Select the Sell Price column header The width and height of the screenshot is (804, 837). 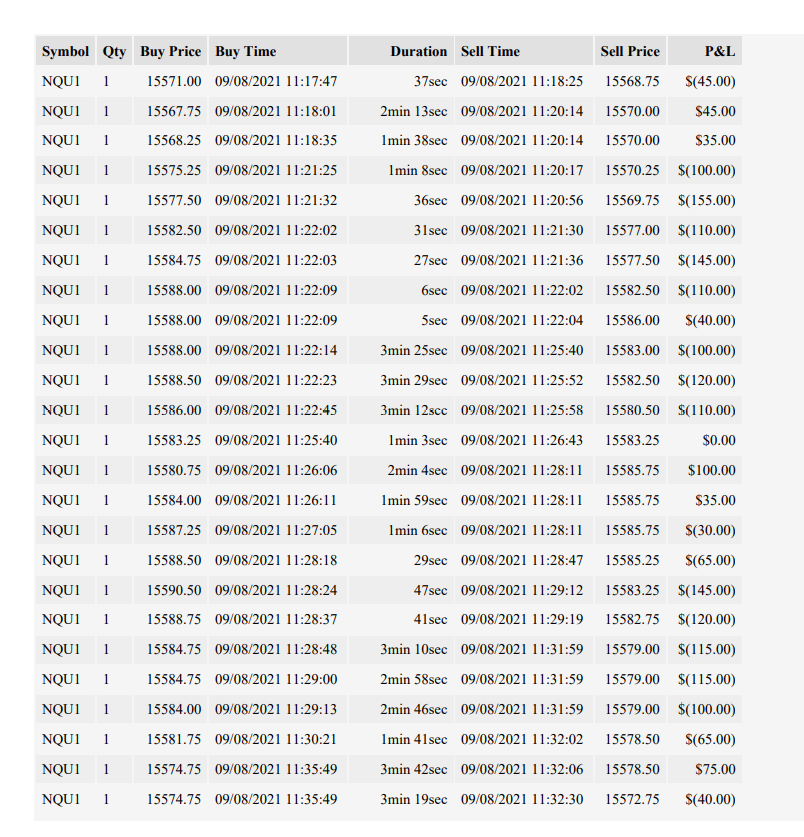tap(630, 51)
